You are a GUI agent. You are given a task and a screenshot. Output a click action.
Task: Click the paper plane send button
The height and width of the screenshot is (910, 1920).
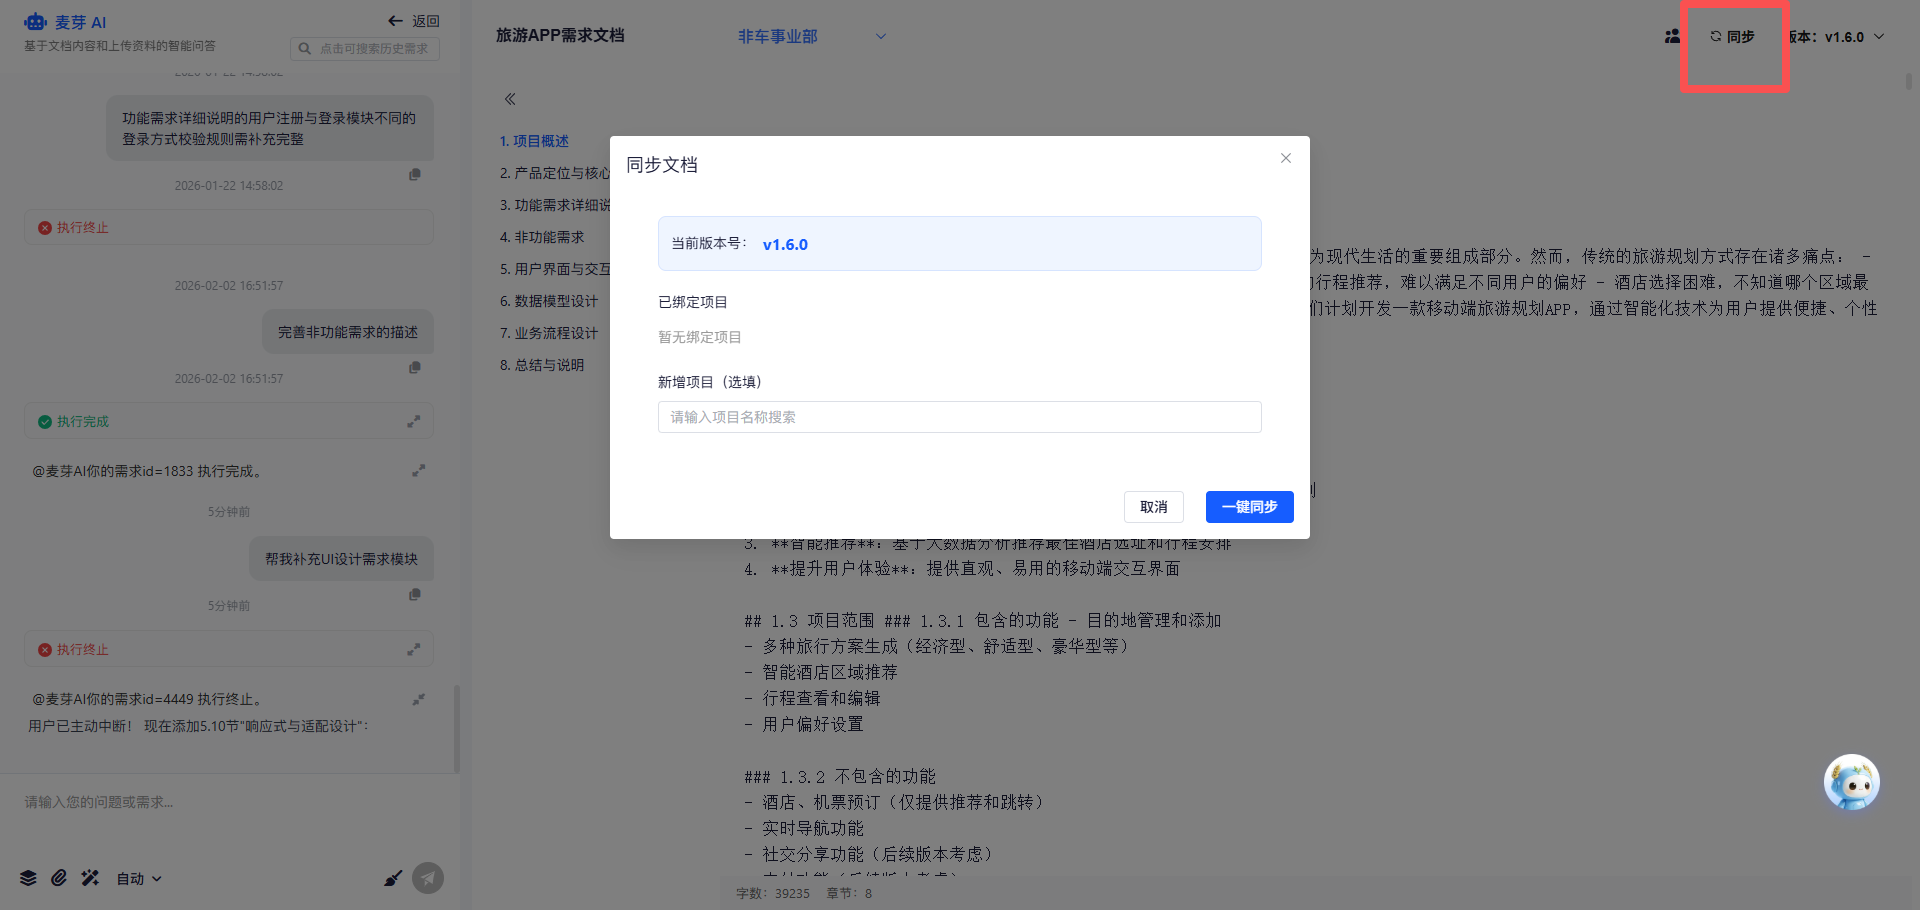tap(428, 878)
